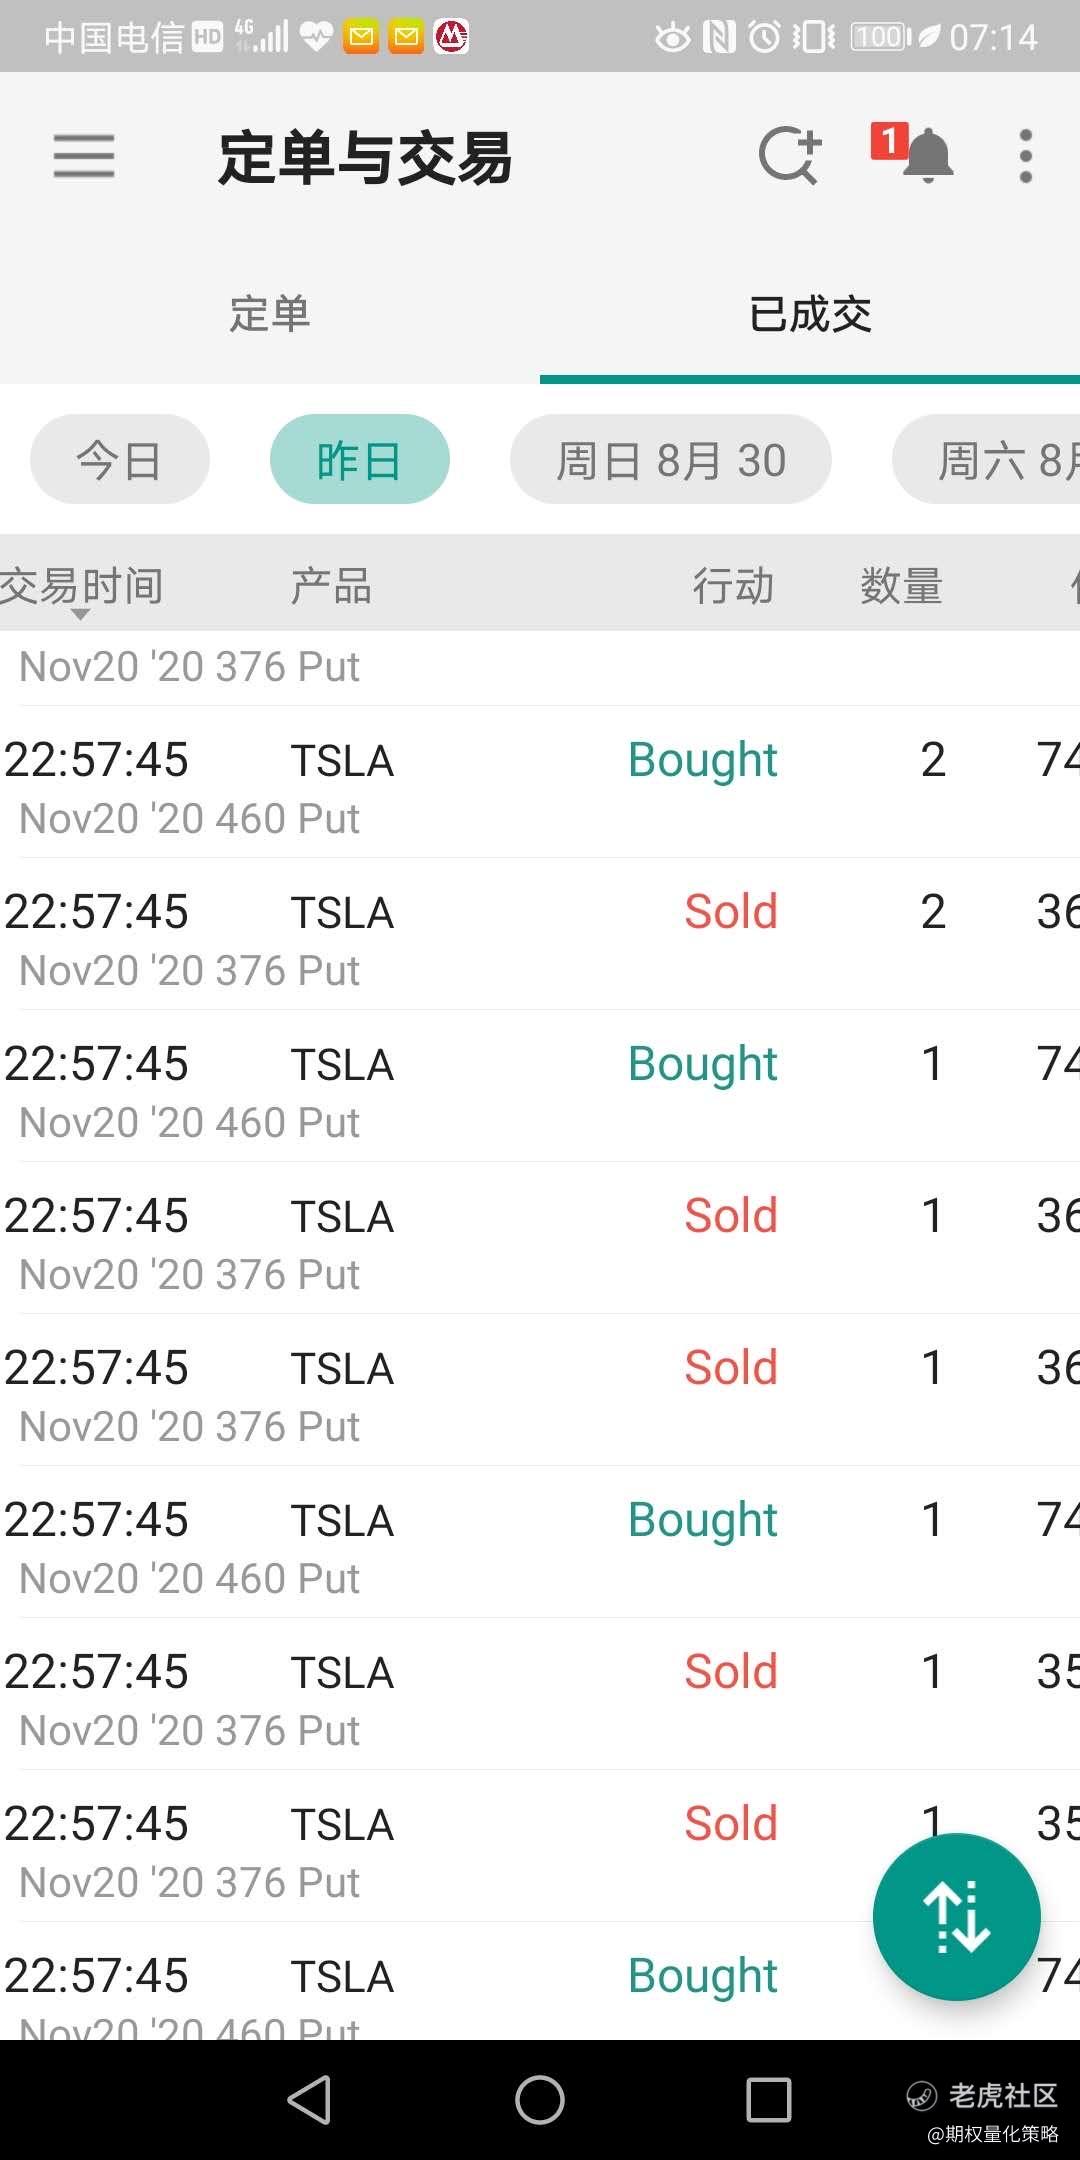Tap the Android recent apps square
This screenshot has width=1080, height=2160.
(x=769, y=2099)
